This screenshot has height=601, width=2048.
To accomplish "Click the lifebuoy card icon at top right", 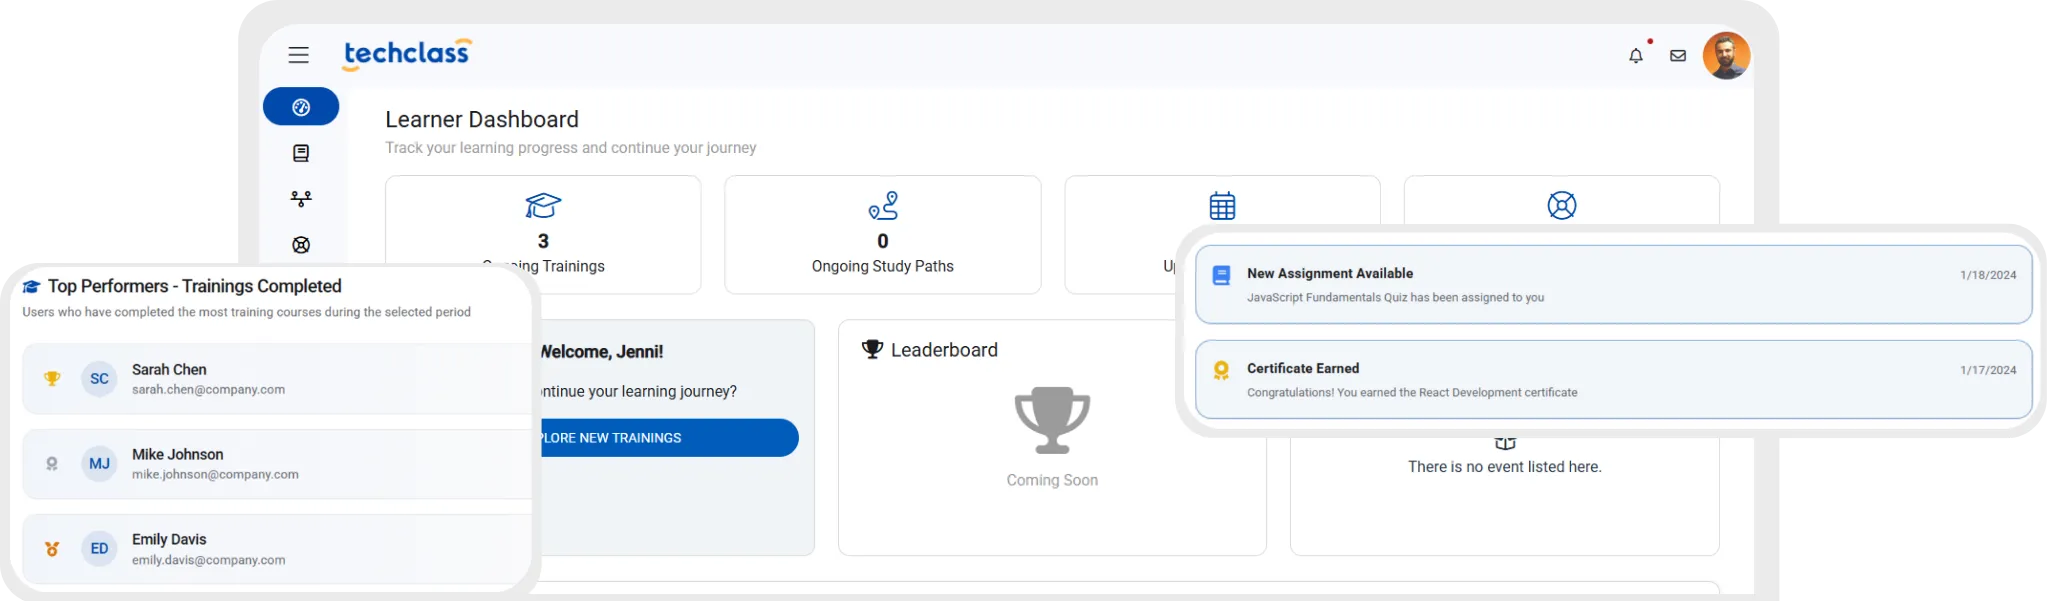I will [x=1562, y=206].
